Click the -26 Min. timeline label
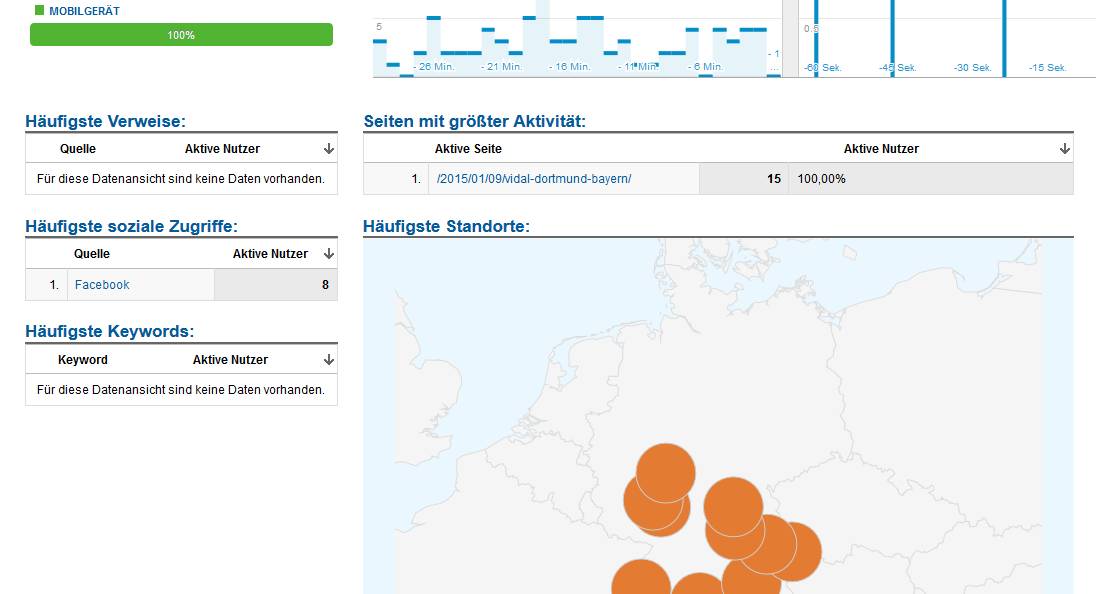The height and width of the screenshot is (594, 1096). coord(433,67)
